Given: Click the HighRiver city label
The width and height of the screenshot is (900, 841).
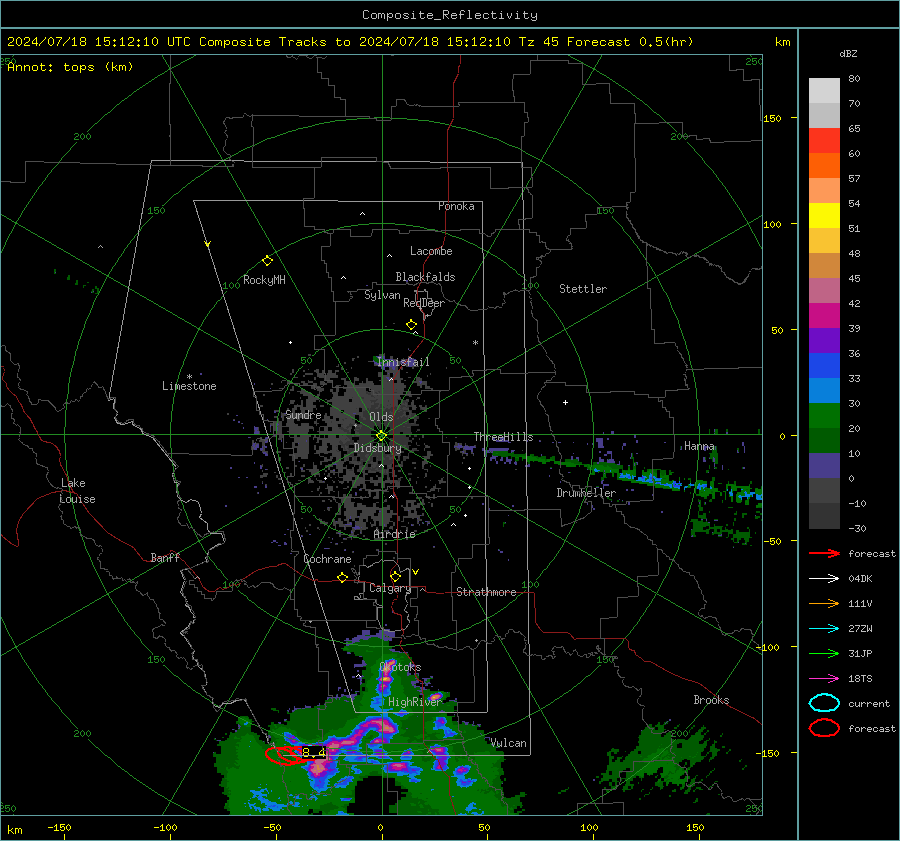Looking at the screenshot, I should coord(415,702).
